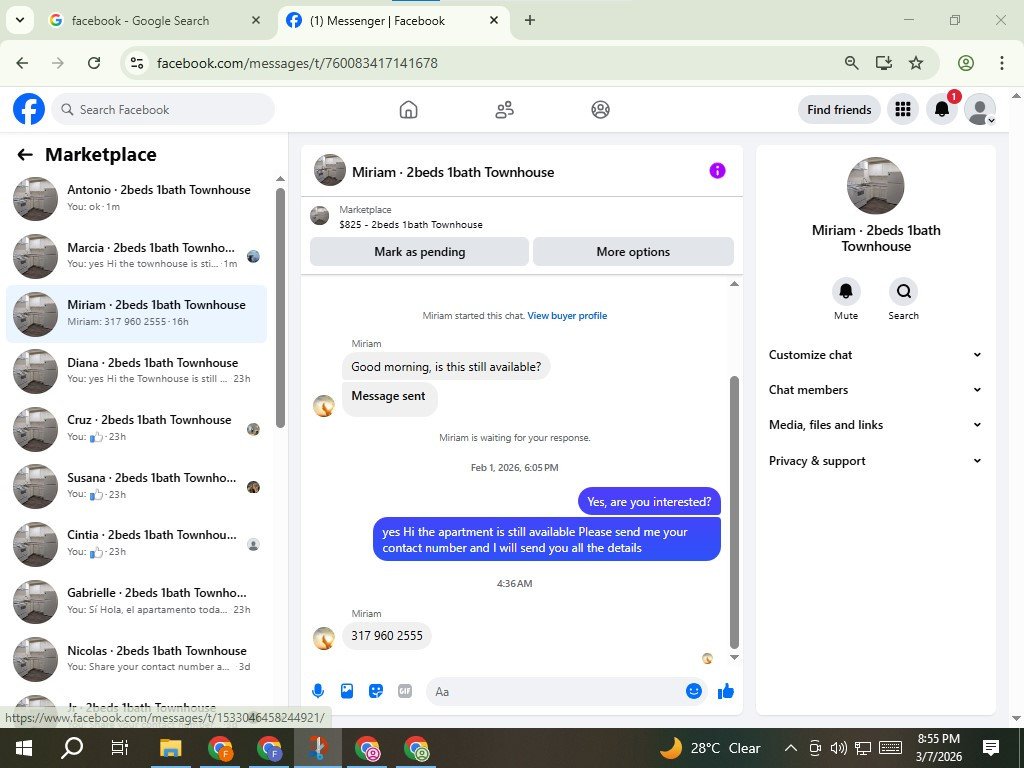Mute the Miriam conversation
This screenshot has height=768, width=1024.
846,291
